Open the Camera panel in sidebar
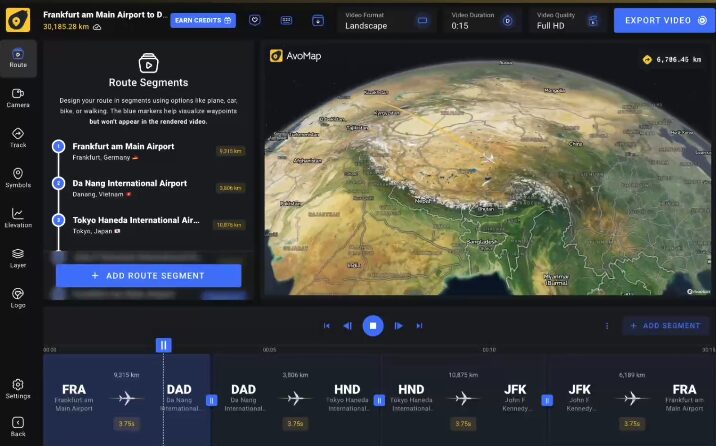 click(x=18, y=97)
